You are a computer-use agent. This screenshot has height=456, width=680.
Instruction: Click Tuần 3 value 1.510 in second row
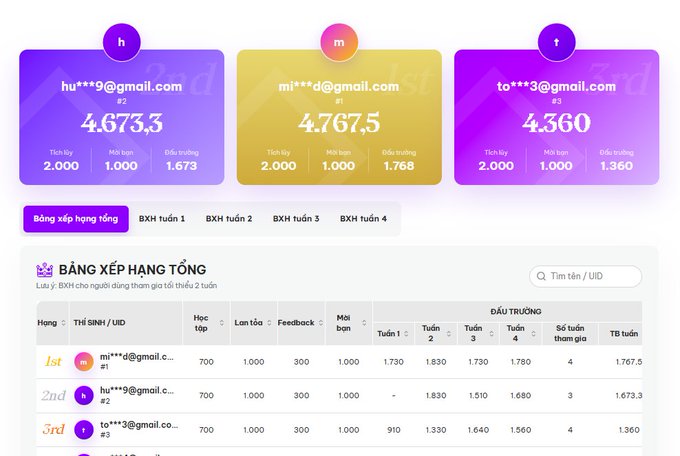pos(478,396)
